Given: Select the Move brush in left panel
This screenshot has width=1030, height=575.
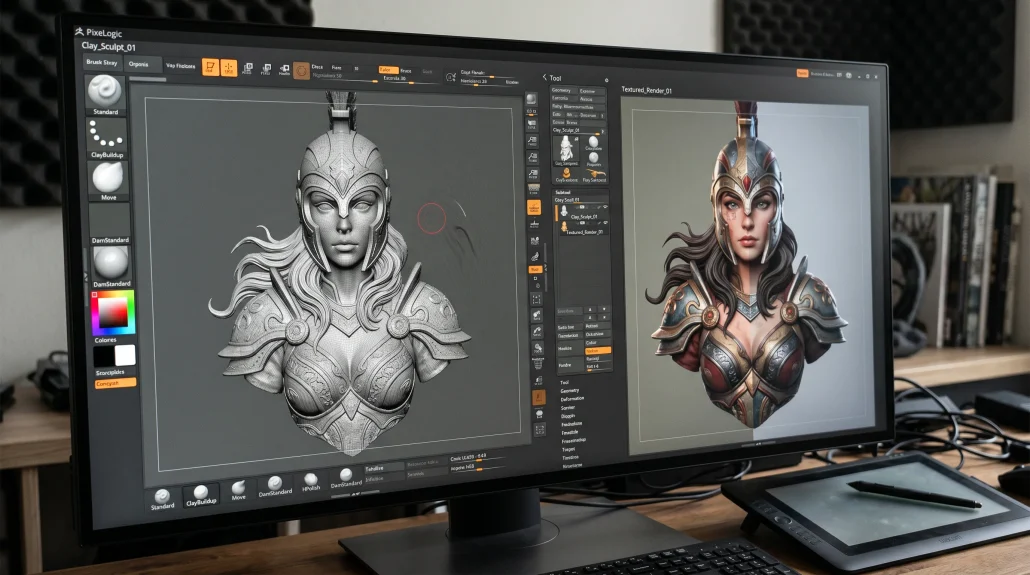Looking at the screenshot, I should point(108,181).
